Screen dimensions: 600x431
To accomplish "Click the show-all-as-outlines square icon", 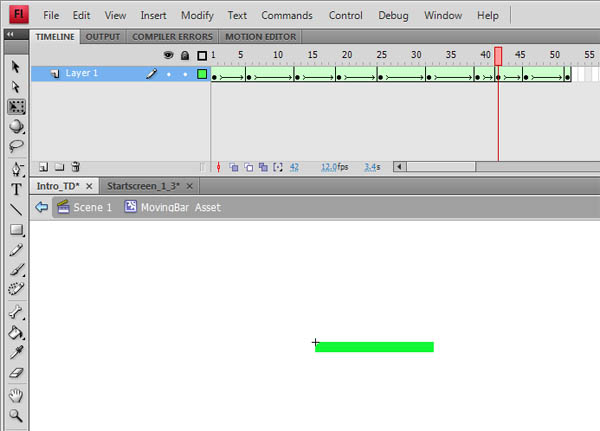I will (x=202, y=56).
